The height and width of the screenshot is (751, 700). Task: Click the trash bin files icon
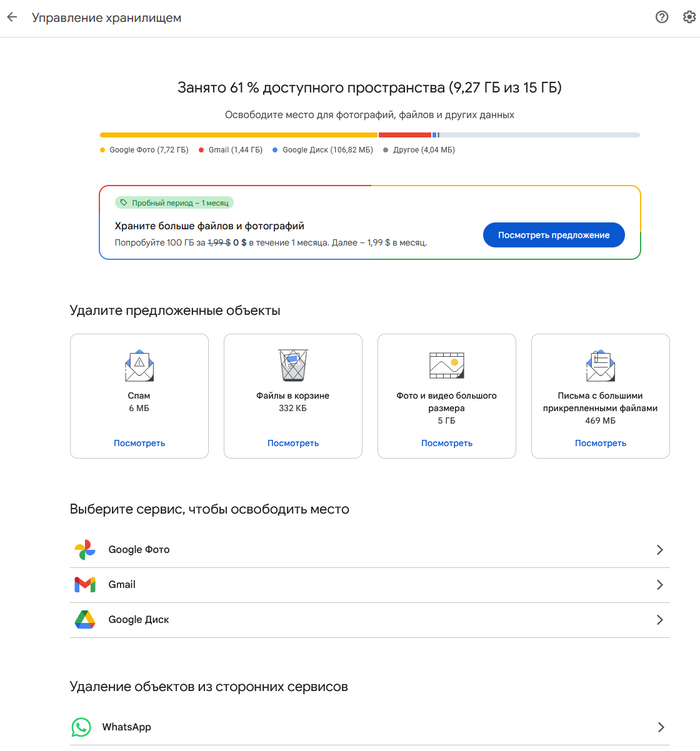(x=293, y=365)
